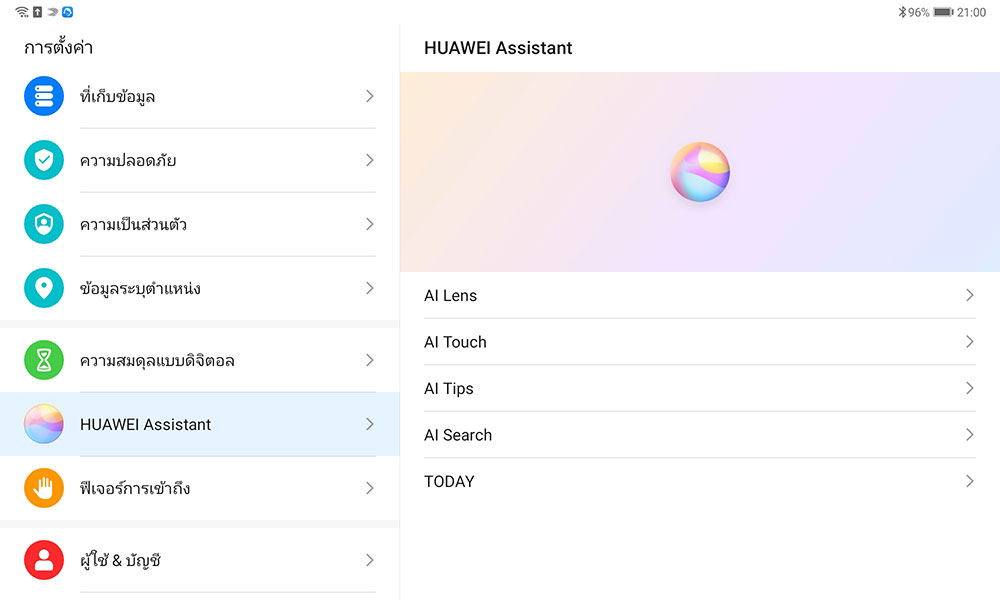Viewport: 1000px width, 600px height.
Task: Click the privacy shield icon
Action: coord(43,224)
